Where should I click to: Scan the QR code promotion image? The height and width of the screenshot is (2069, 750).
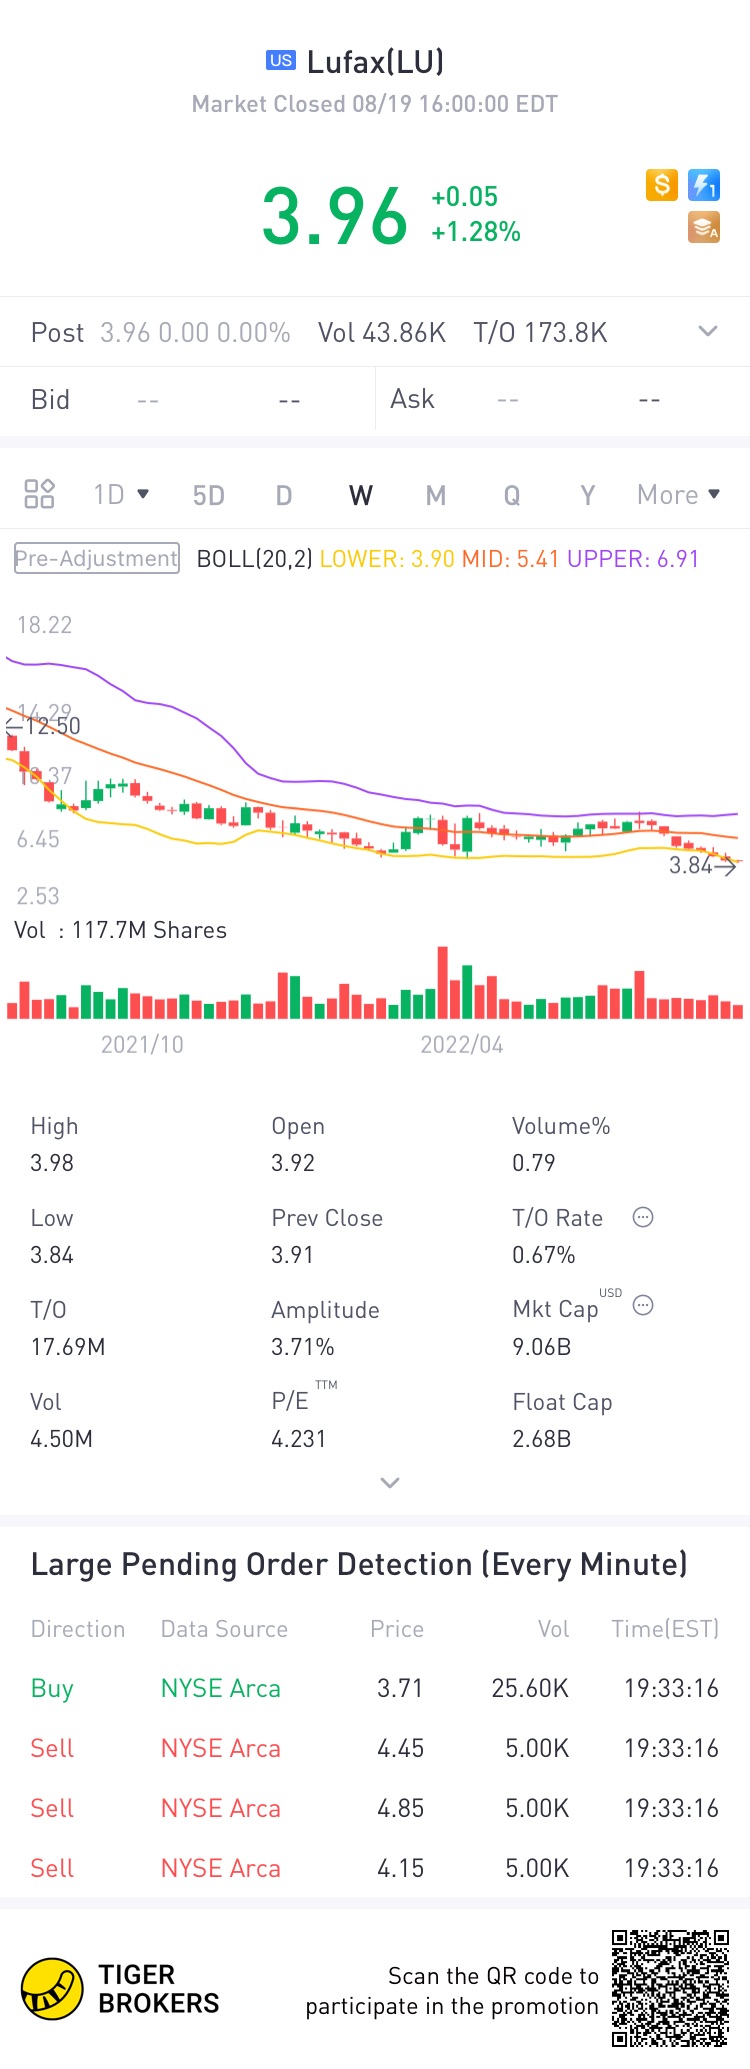point(672,1988)
